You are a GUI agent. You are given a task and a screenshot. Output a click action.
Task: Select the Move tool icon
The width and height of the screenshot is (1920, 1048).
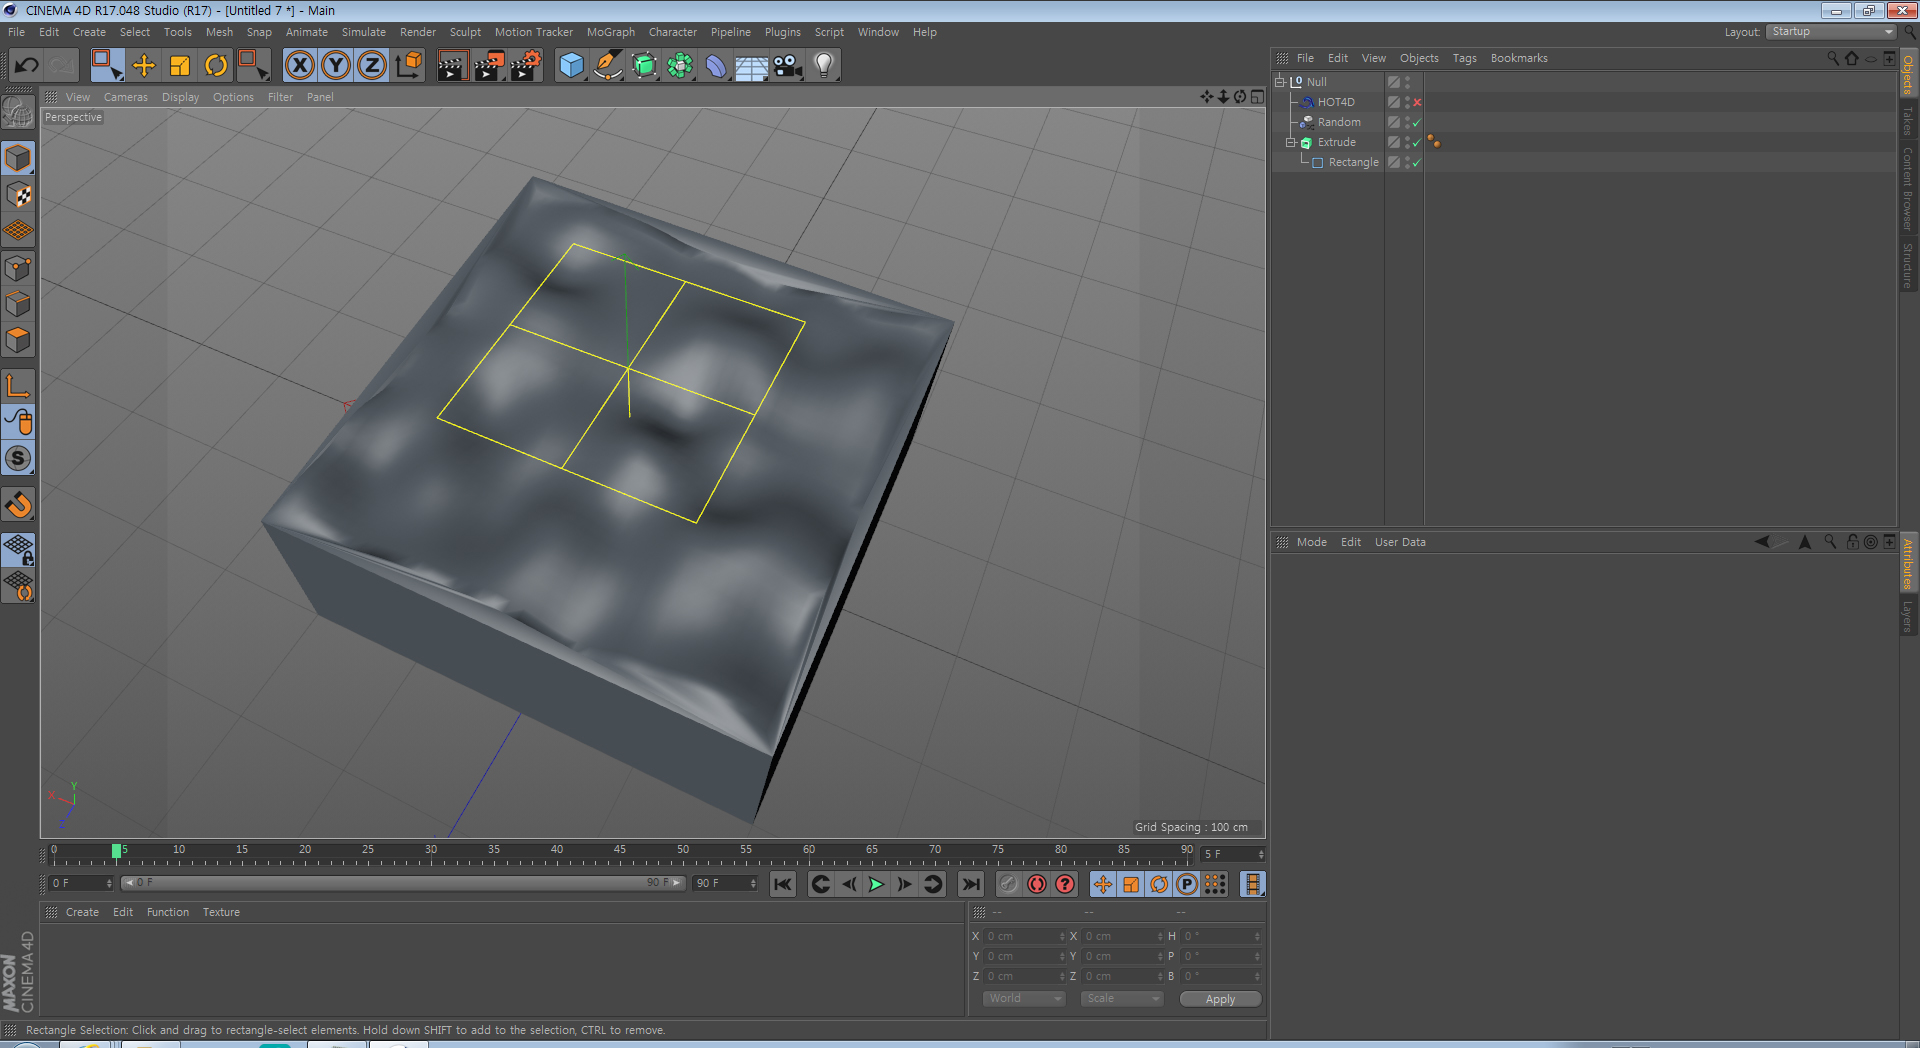click(x=144, y=66)
